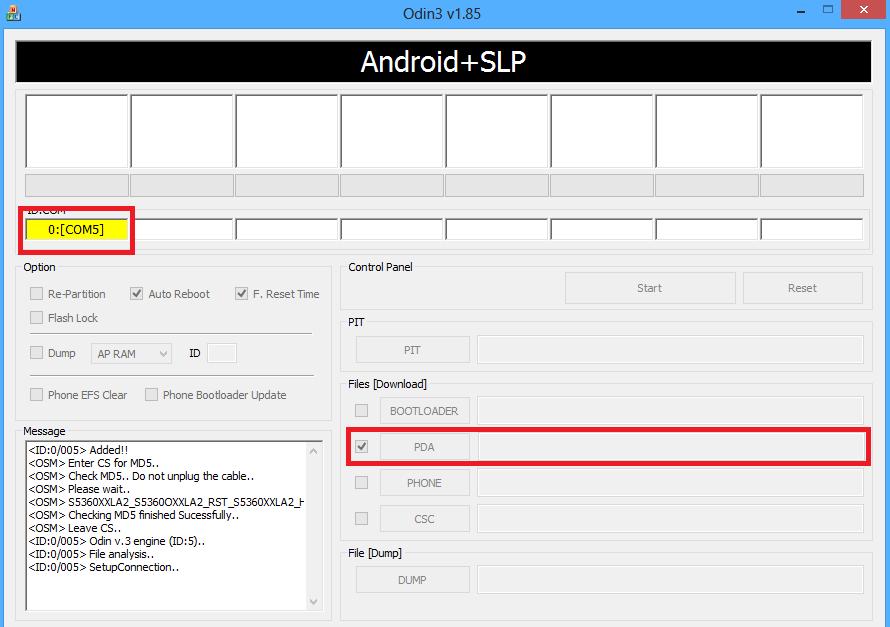Close the Odin3 window
The height and width of the screenshot is (627, 890).
pyautogui.click(x=864, y=10)
